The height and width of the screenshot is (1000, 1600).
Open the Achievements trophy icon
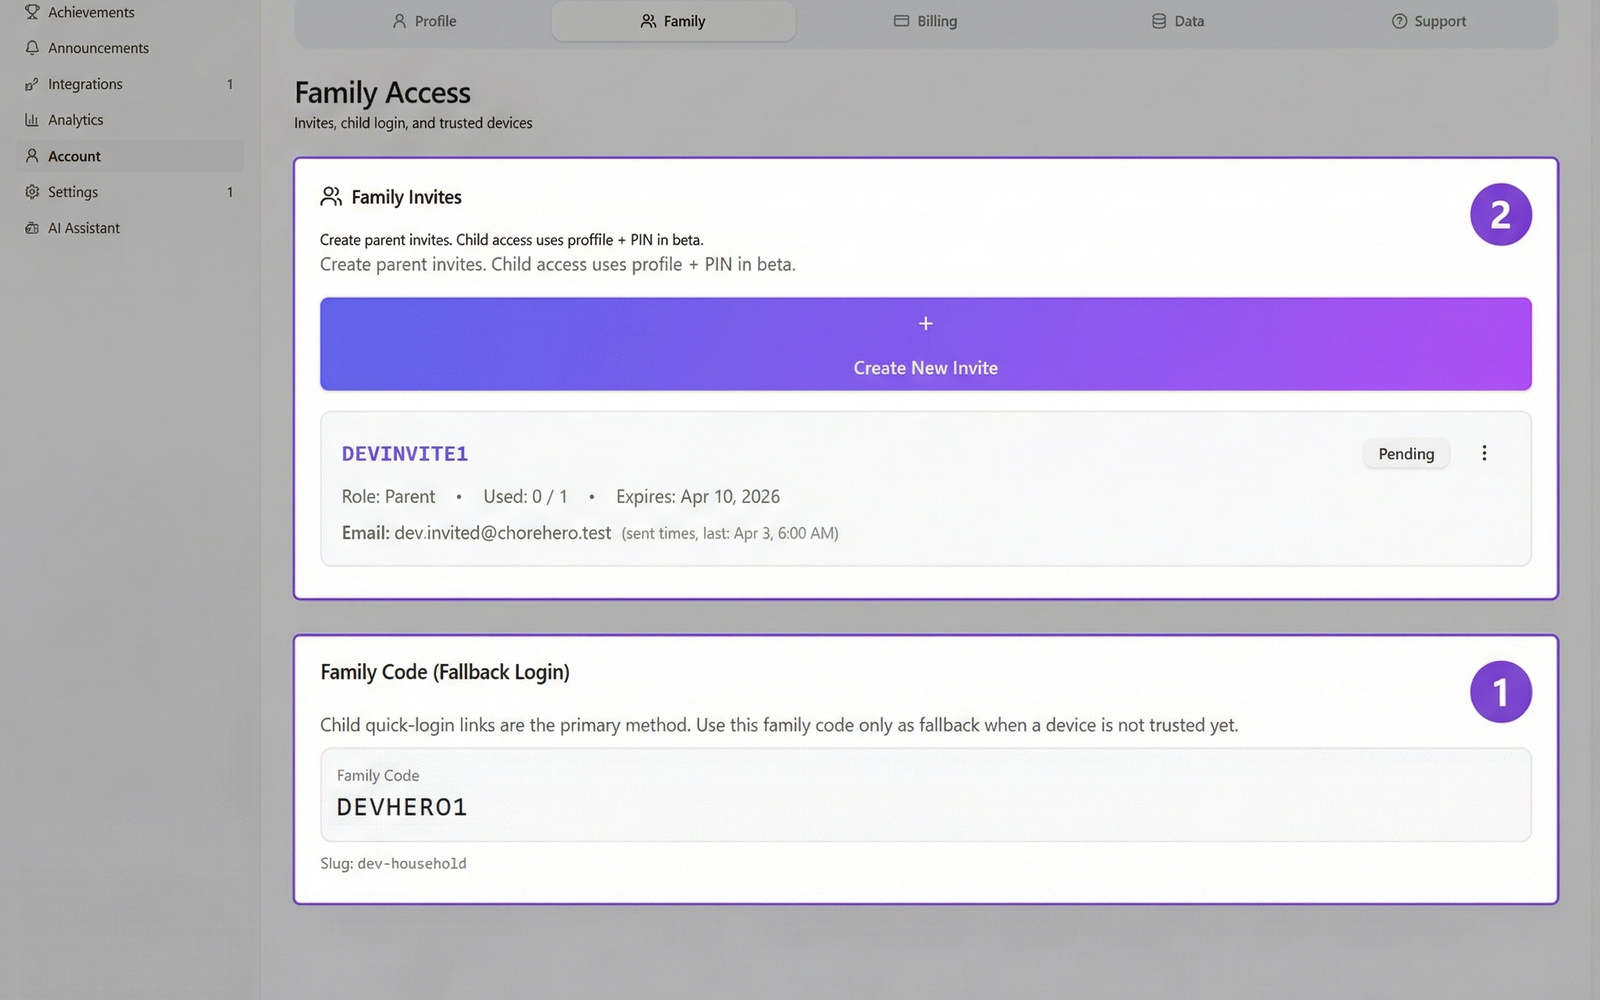point(31,12)
